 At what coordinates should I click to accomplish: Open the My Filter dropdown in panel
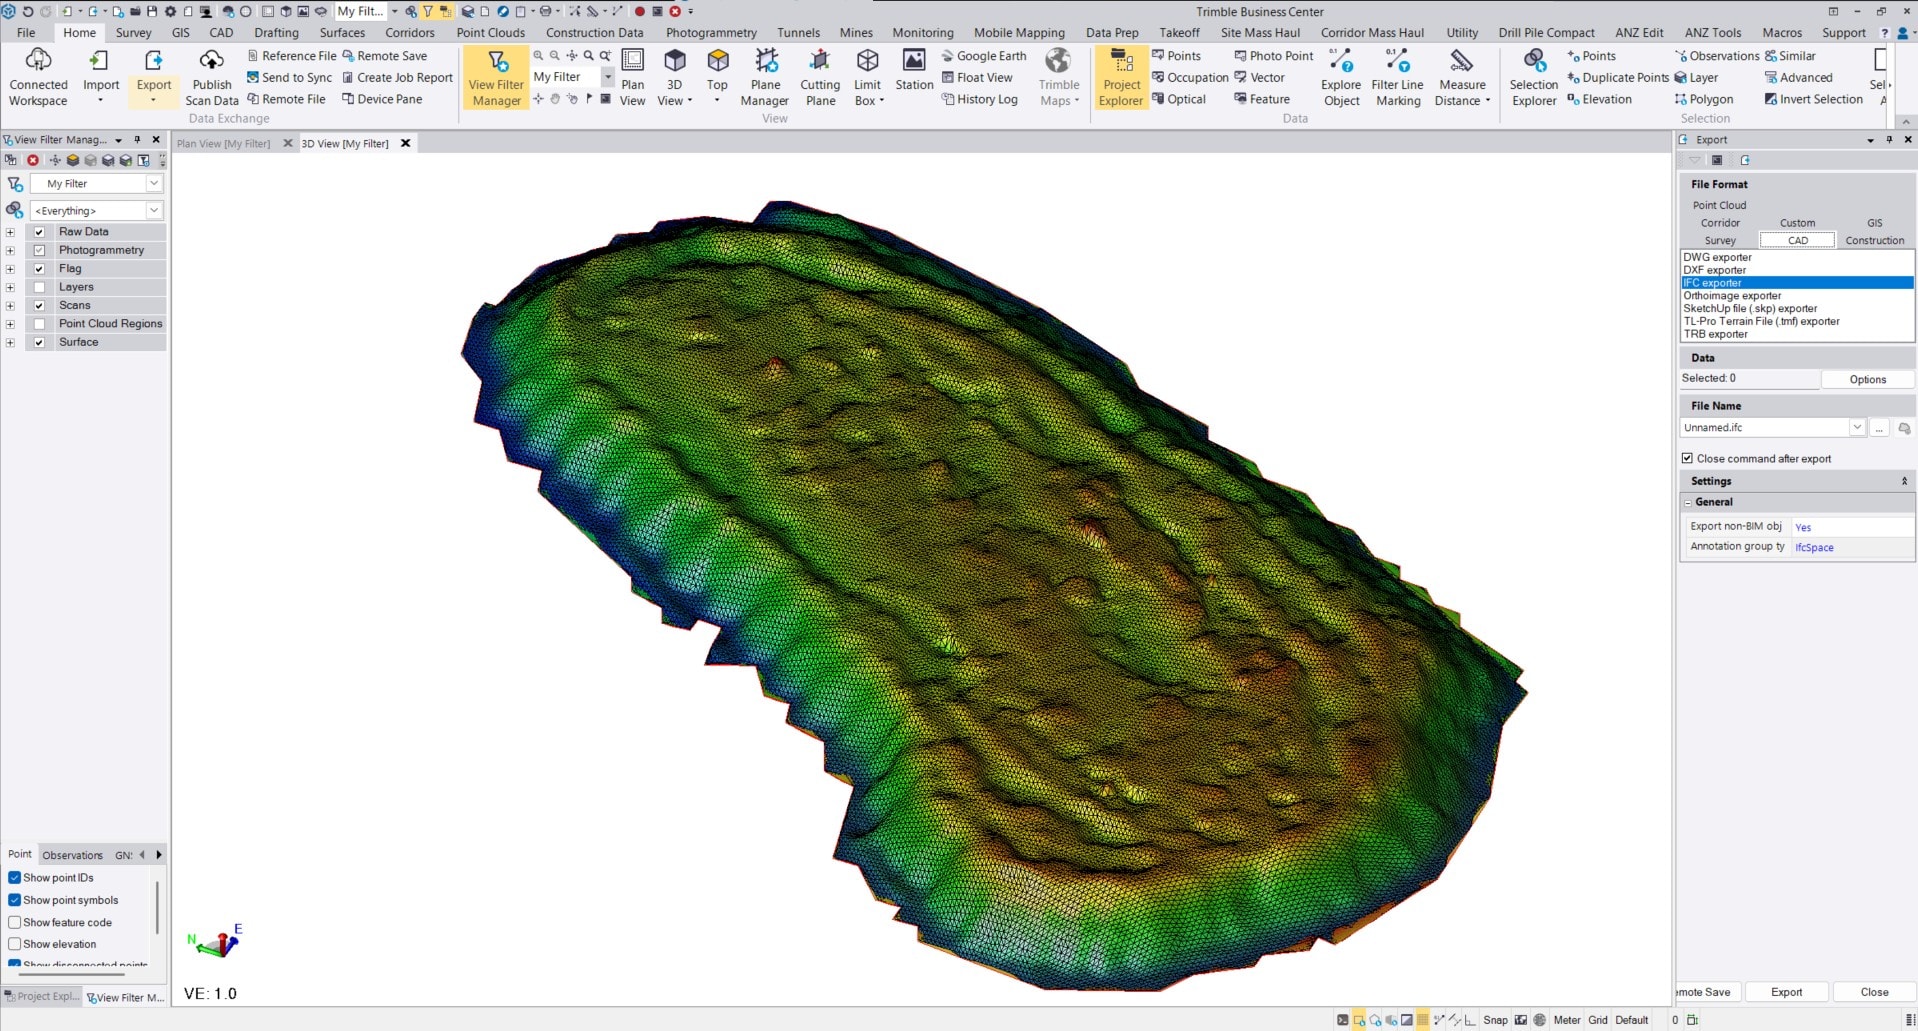154,183
